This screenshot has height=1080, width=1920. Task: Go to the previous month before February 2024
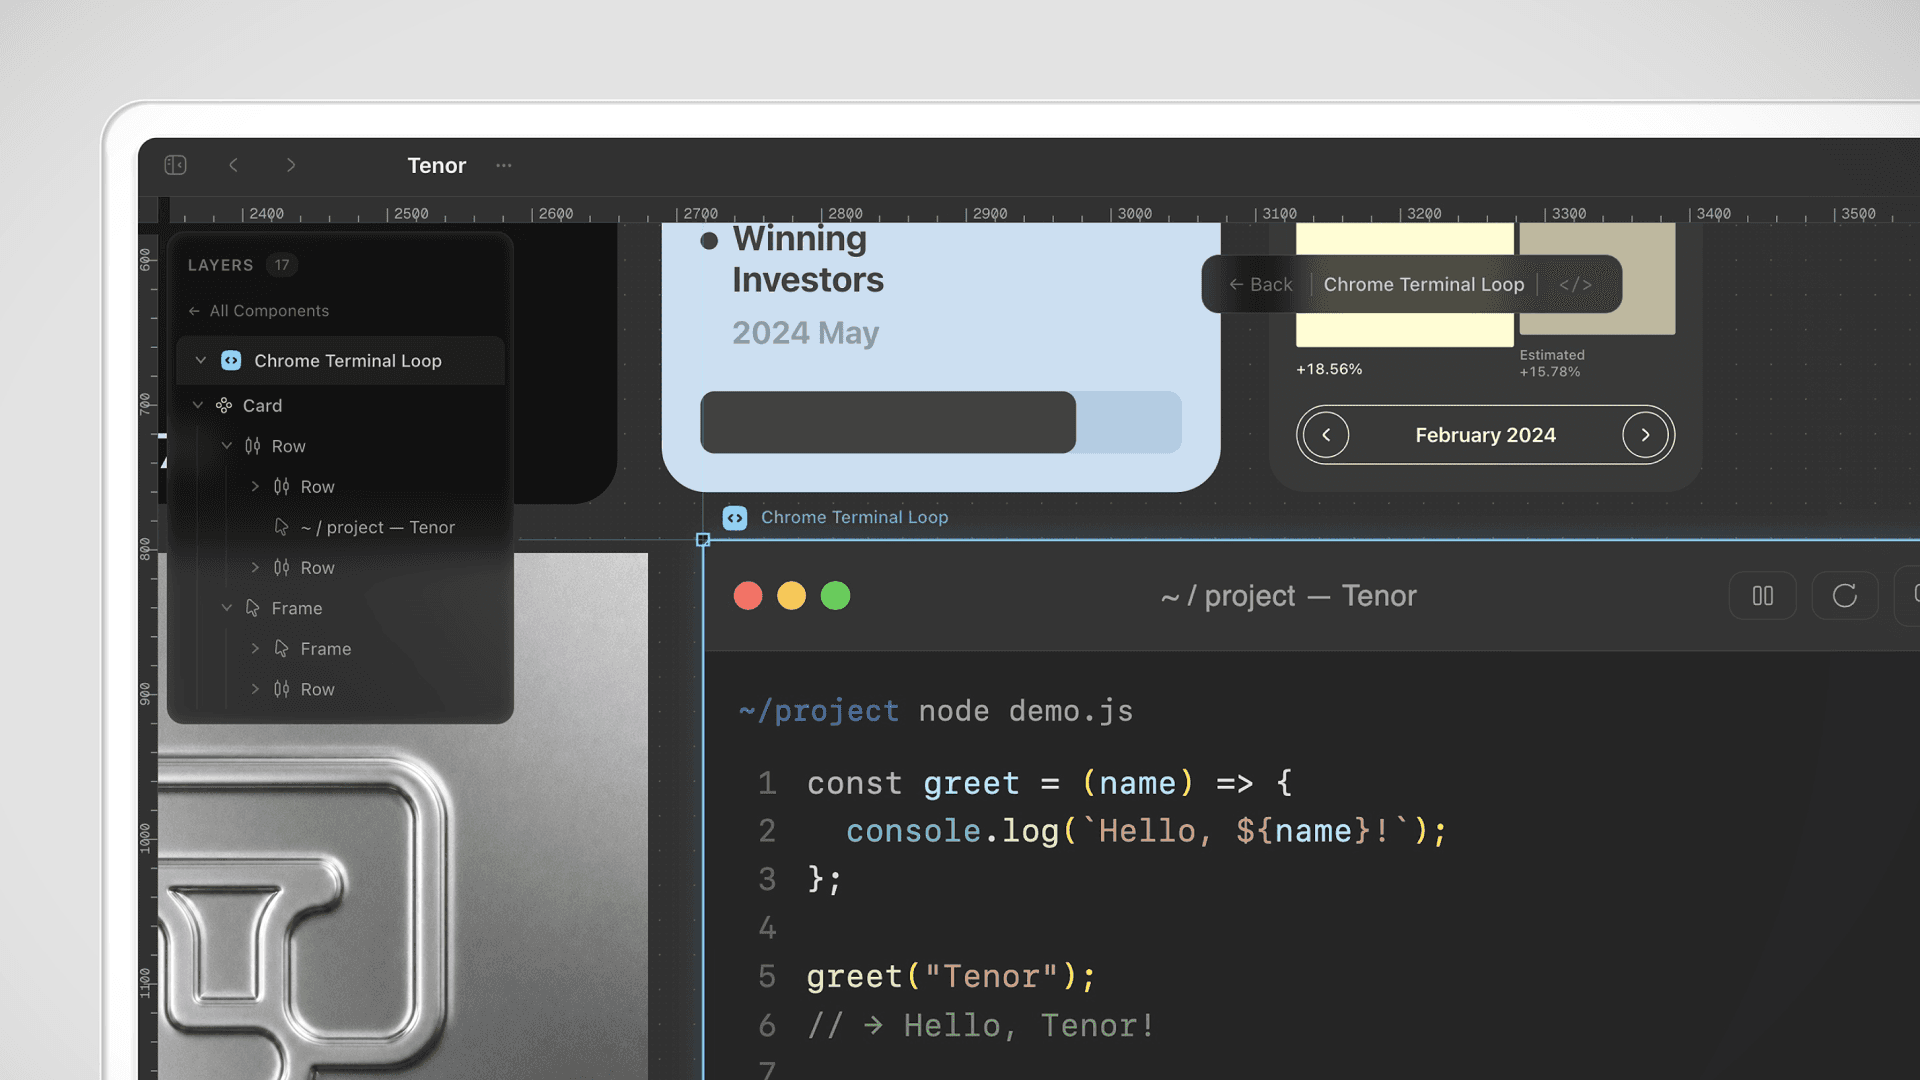[x=1326, y=435]
